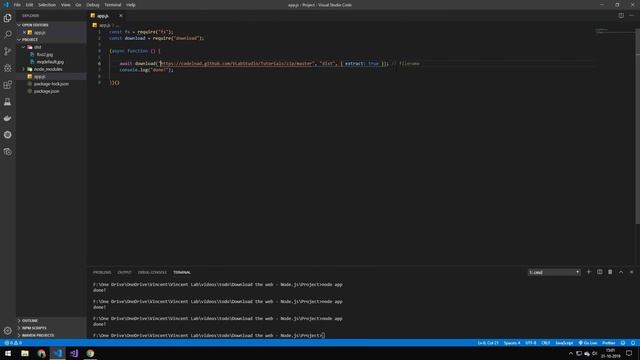Screen dimensions: 640x360
Task: Open Windows Start menu
Action: (8, 353)
